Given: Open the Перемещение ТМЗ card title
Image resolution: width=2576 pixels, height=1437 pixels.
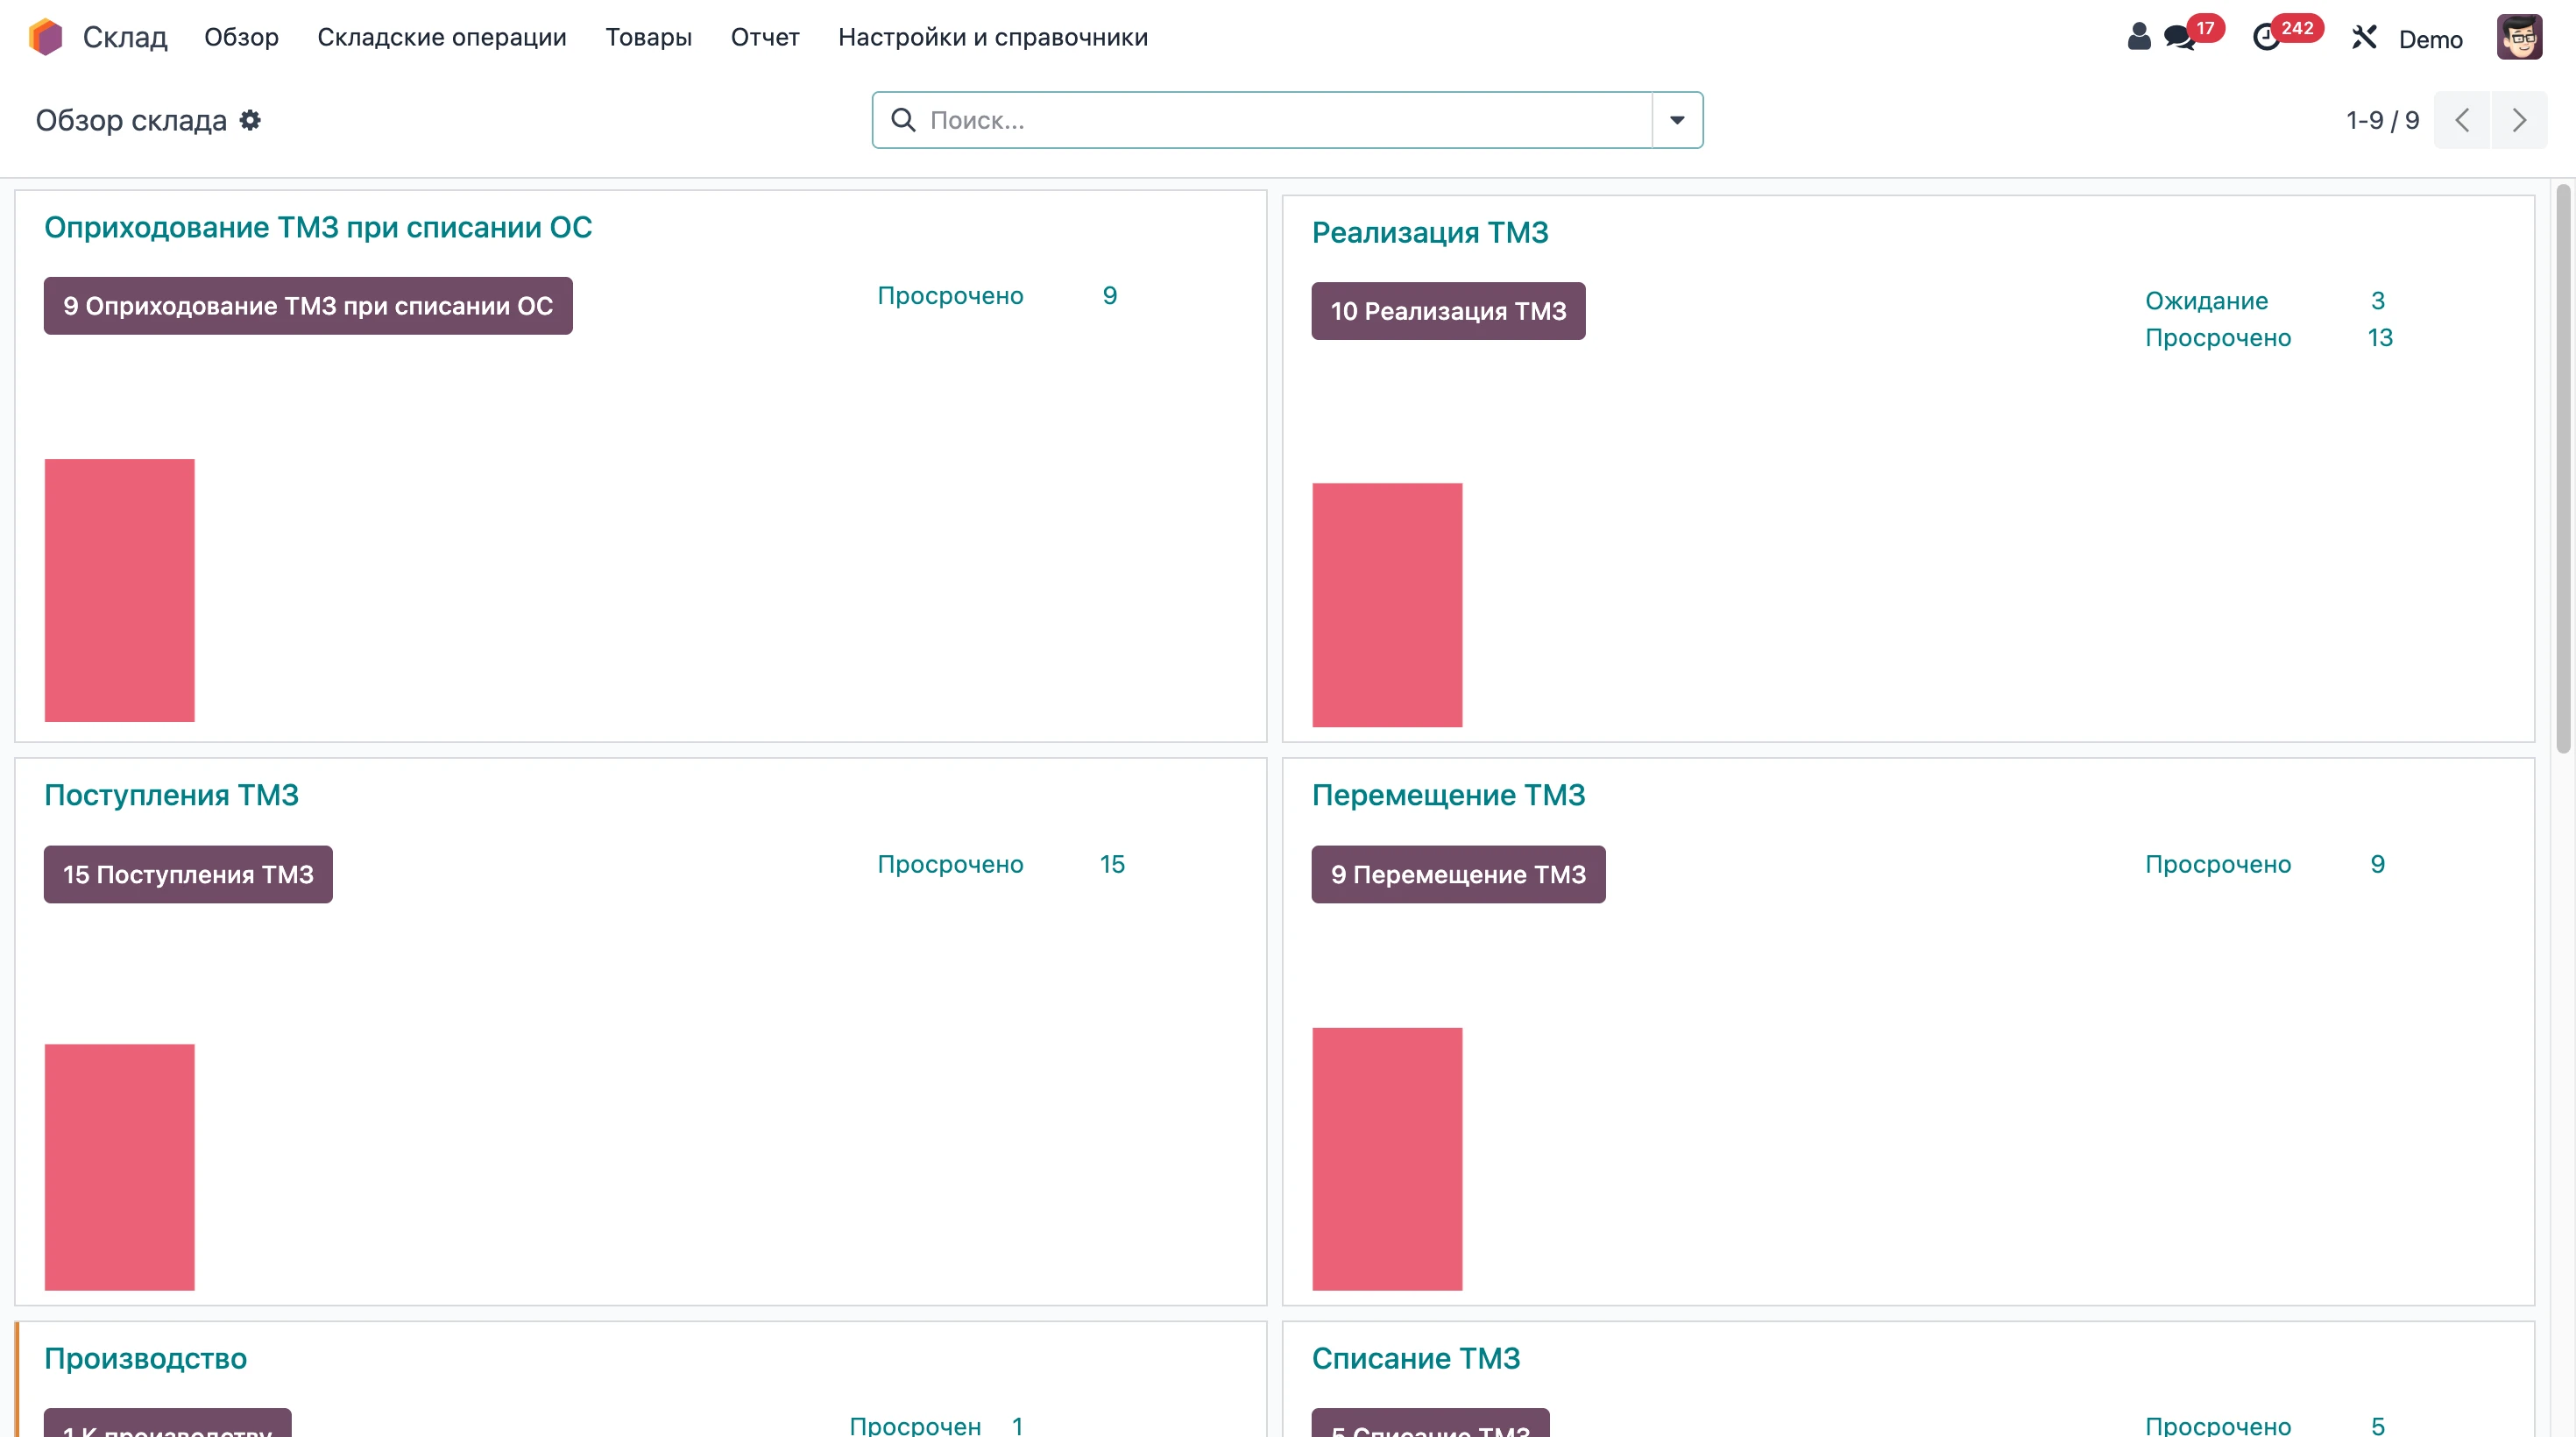Looking at the screenshot, I should 1448,795.
